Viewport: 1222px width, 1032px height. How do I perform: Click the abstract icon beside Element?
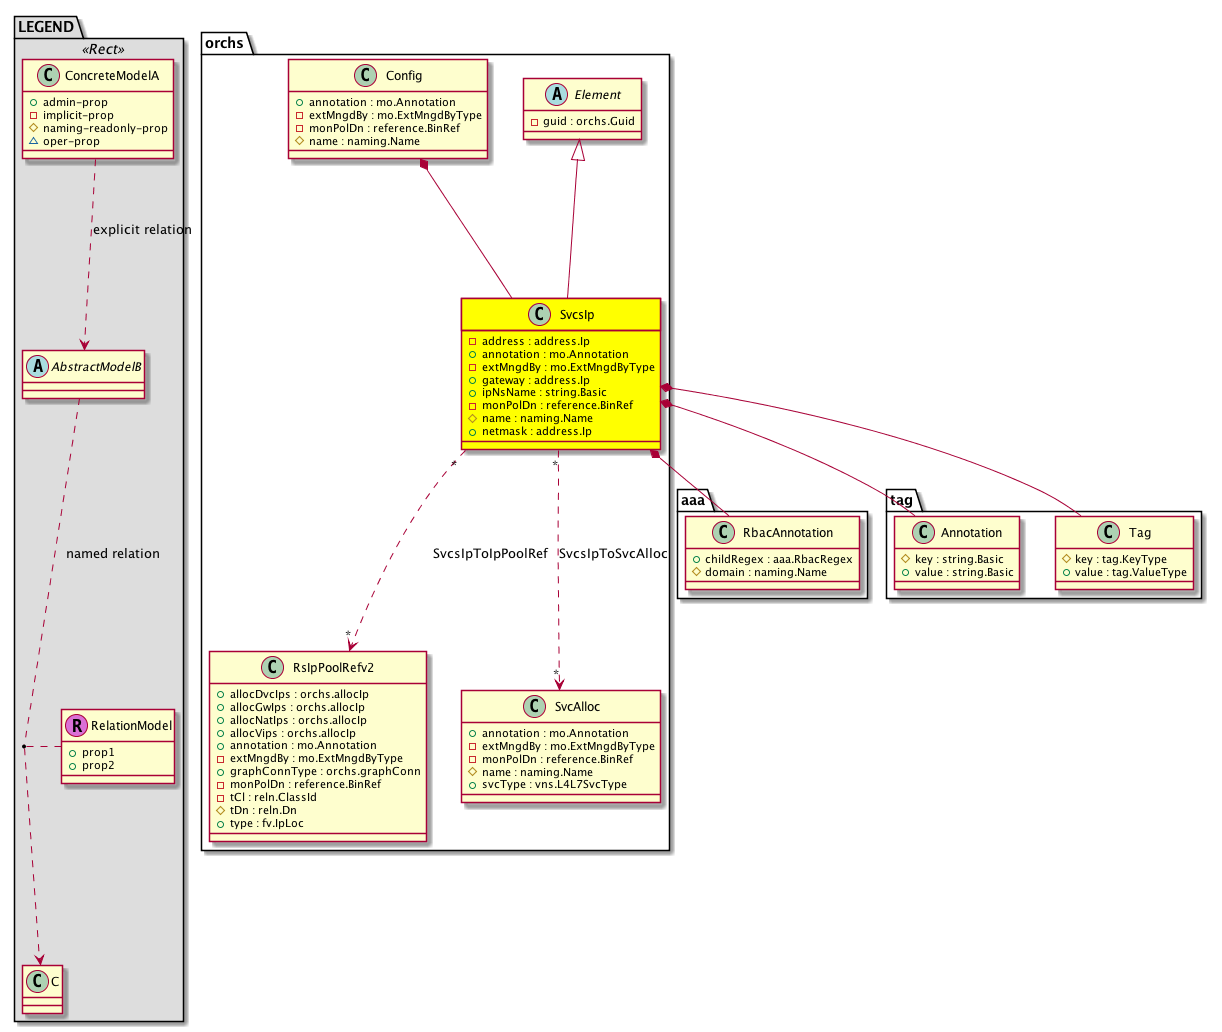pos(554,95)
